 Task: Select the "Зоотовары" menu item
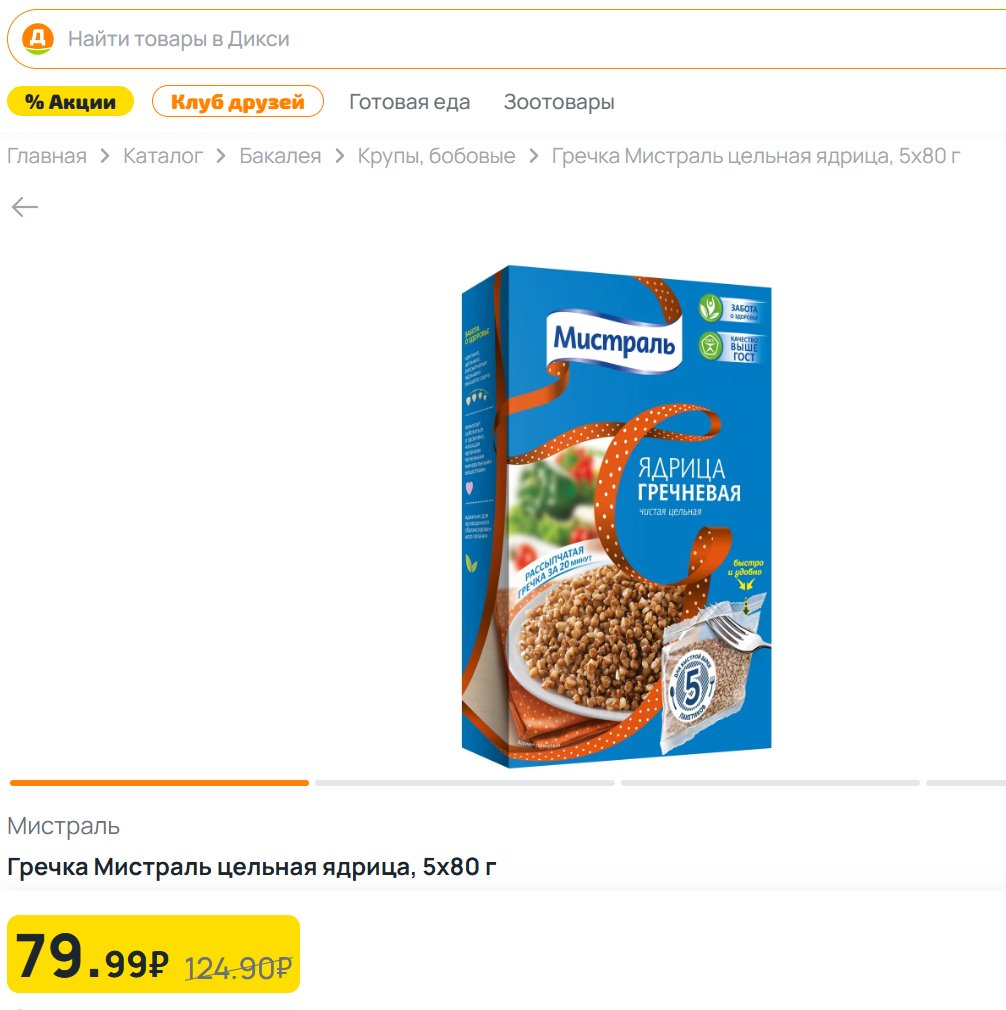[x=559, y=102]
